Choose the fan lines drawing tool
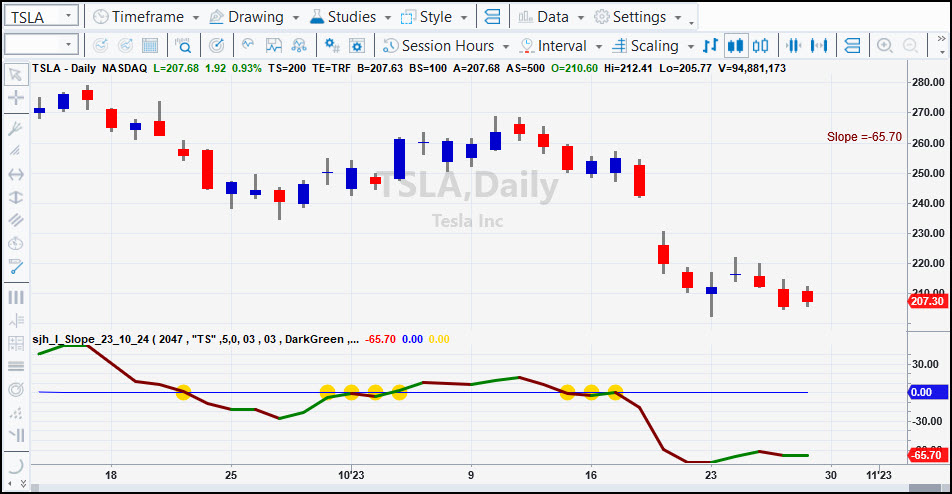 16,151
